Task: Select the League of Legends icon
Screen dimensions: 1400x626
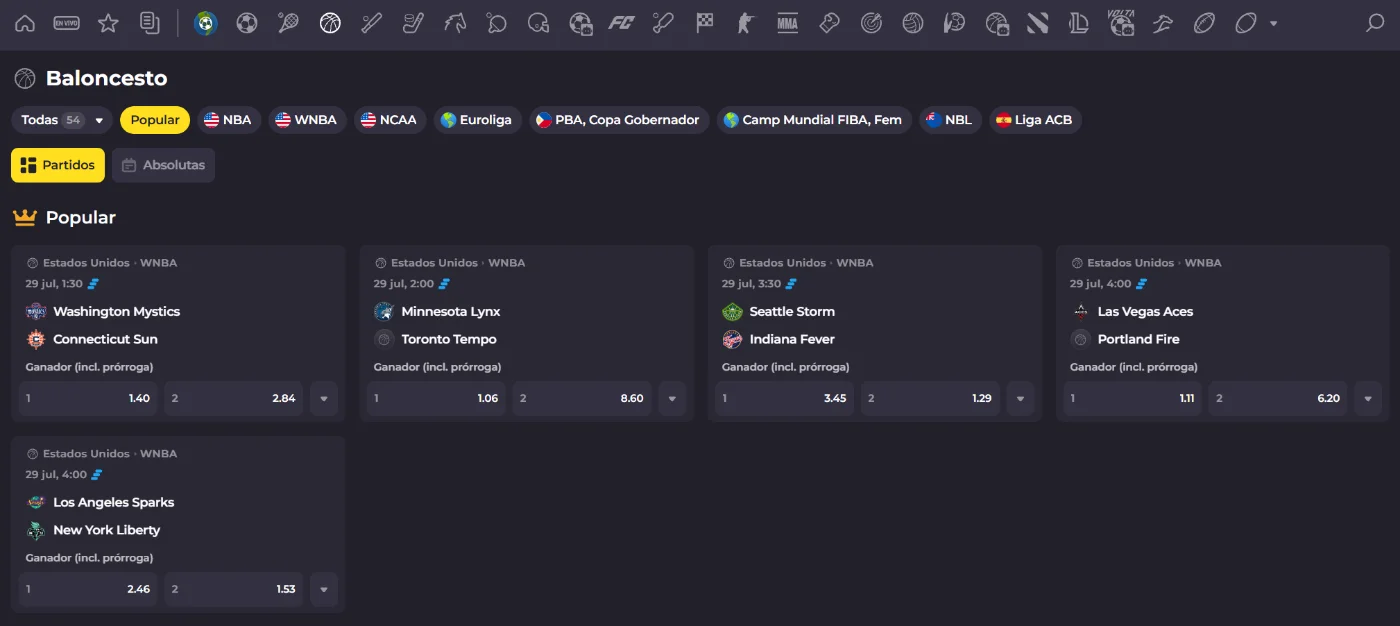Action: 1078,23
